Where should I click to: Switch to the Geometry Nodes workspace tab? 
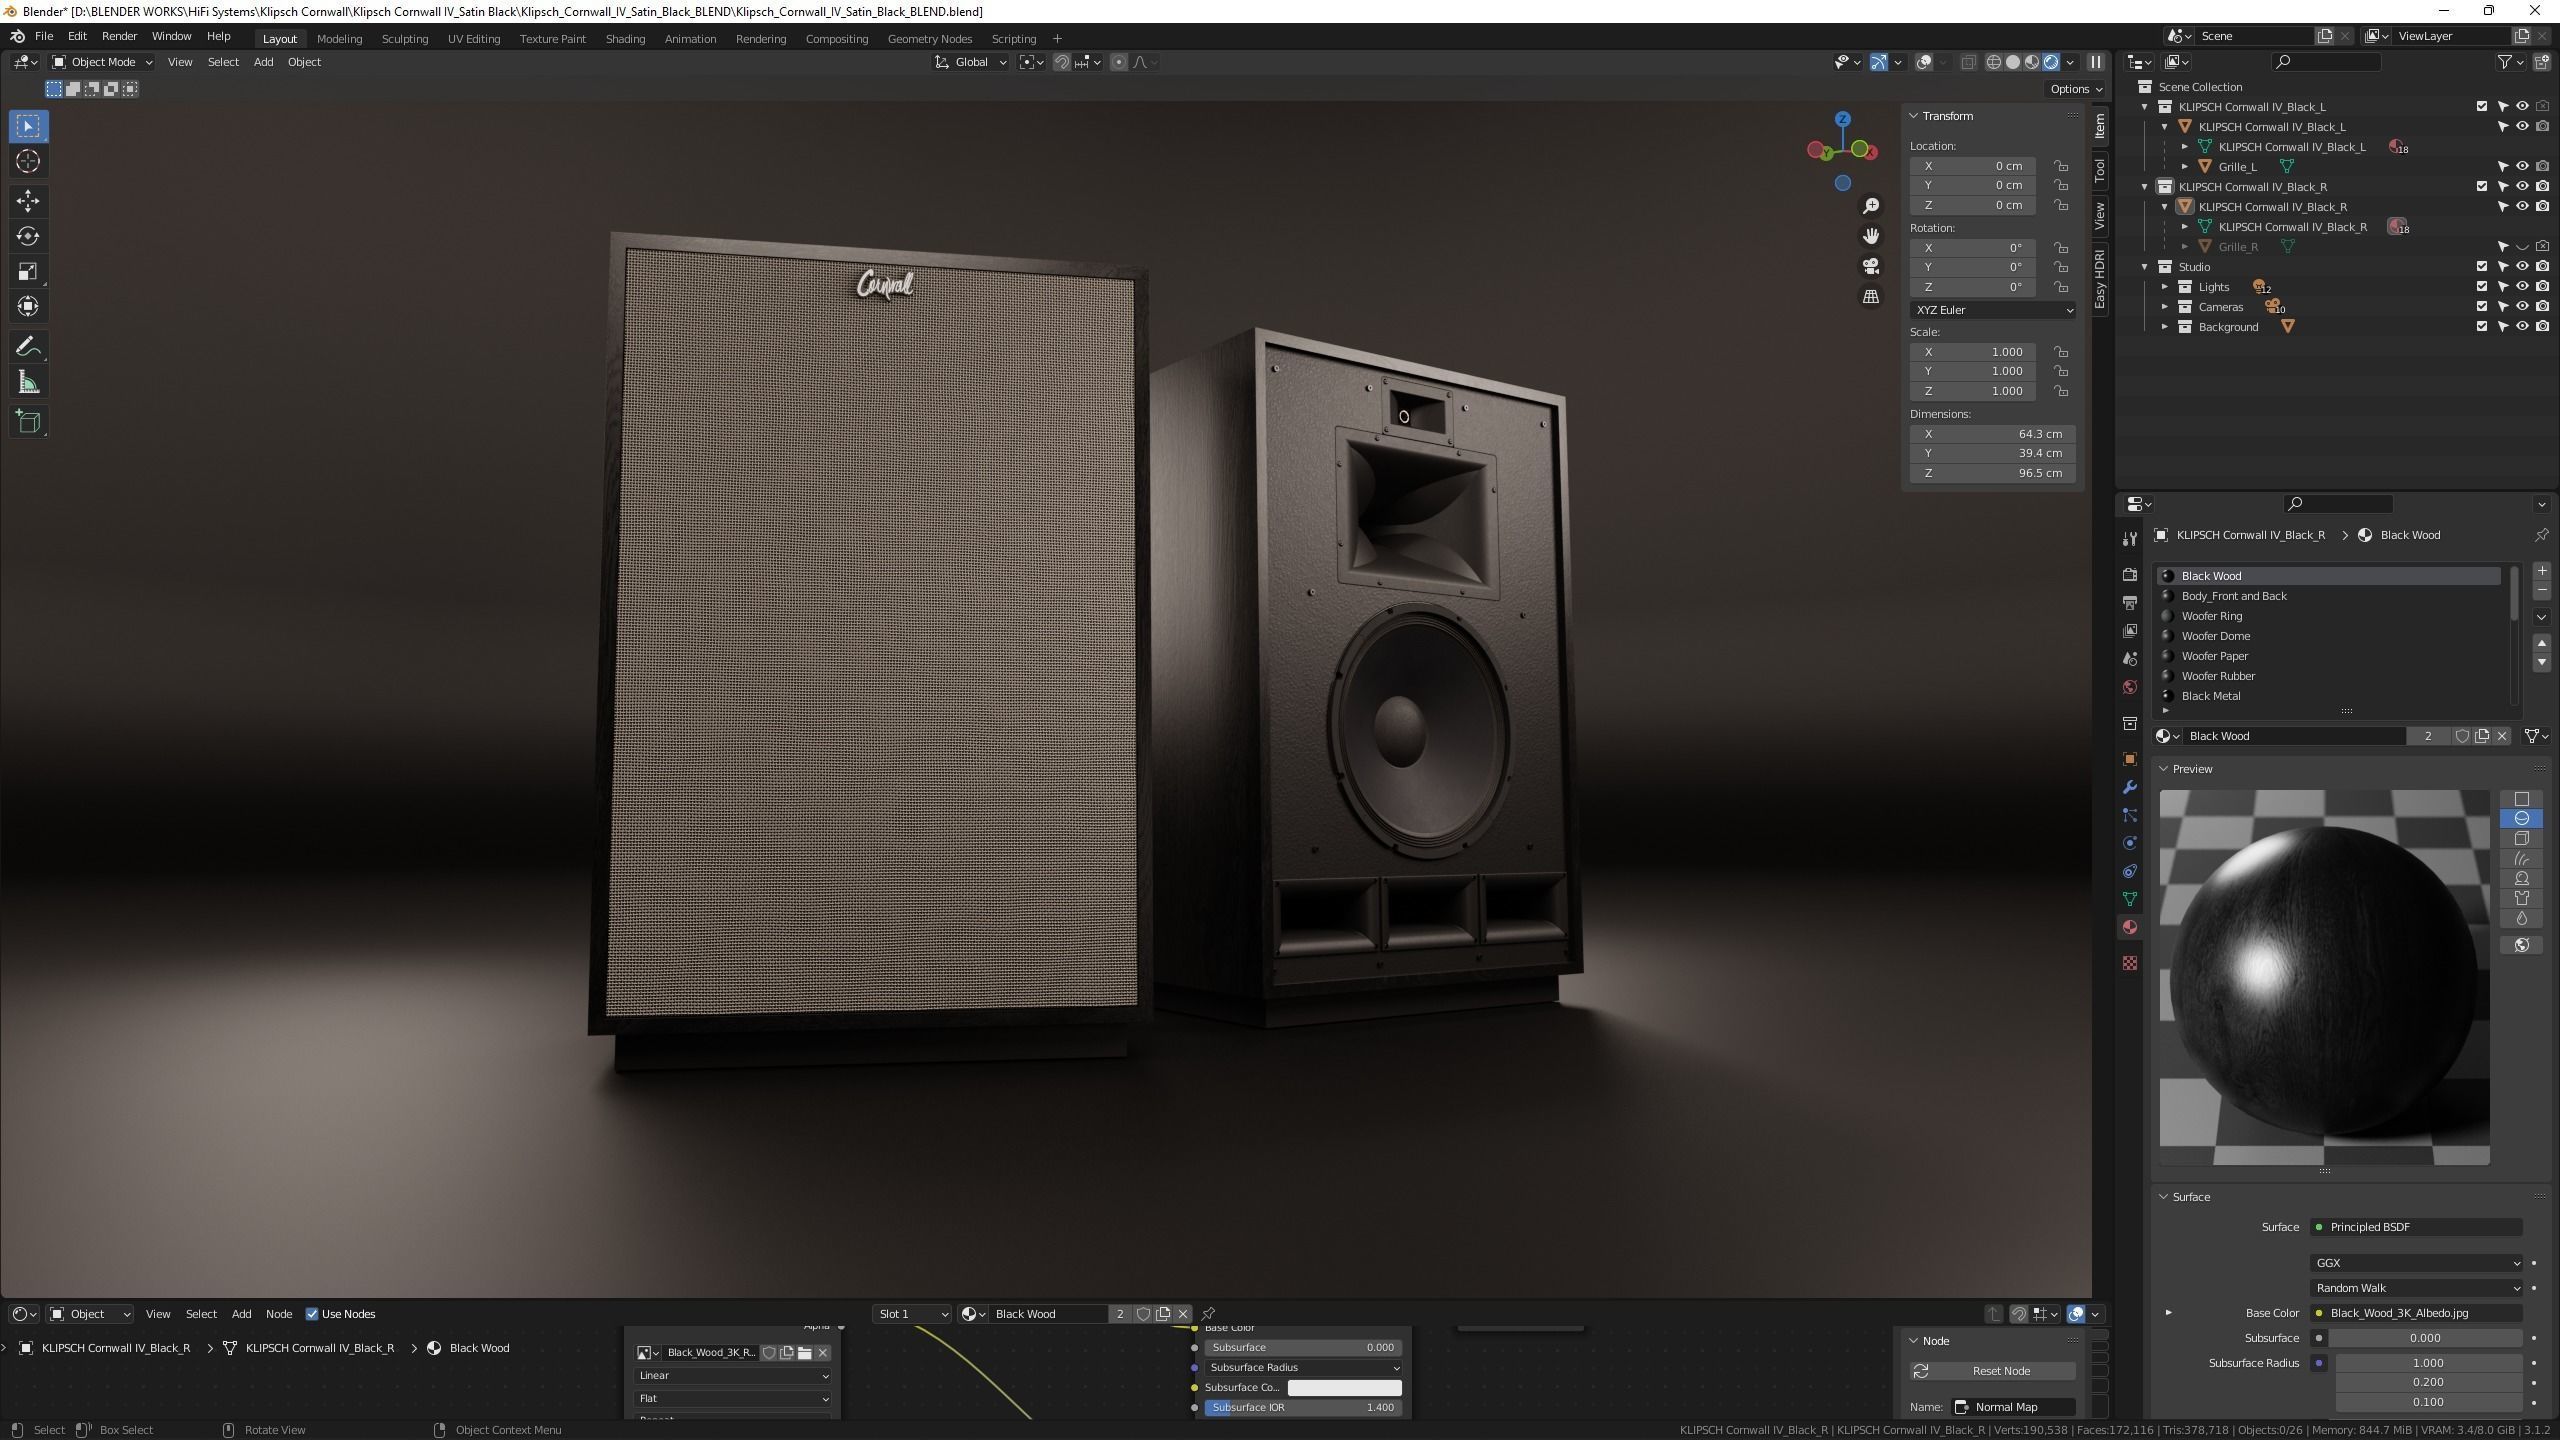tap(929, 39)
